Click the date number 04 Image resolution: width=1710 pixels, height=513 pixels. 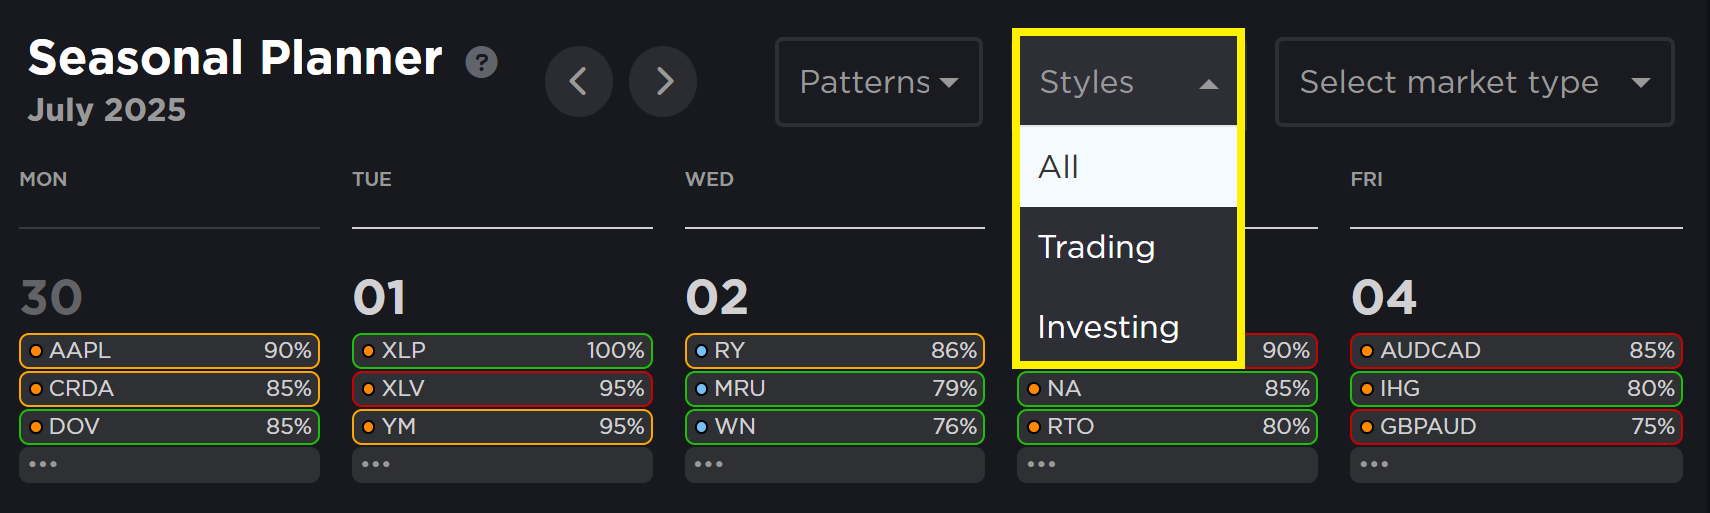[x=1384, y=298]
